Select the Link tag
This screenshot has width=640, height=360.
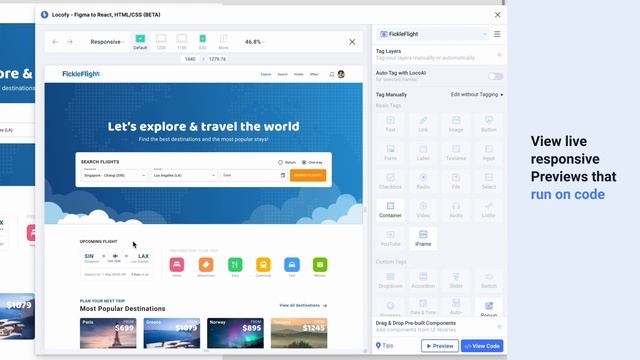click(423, 124)
